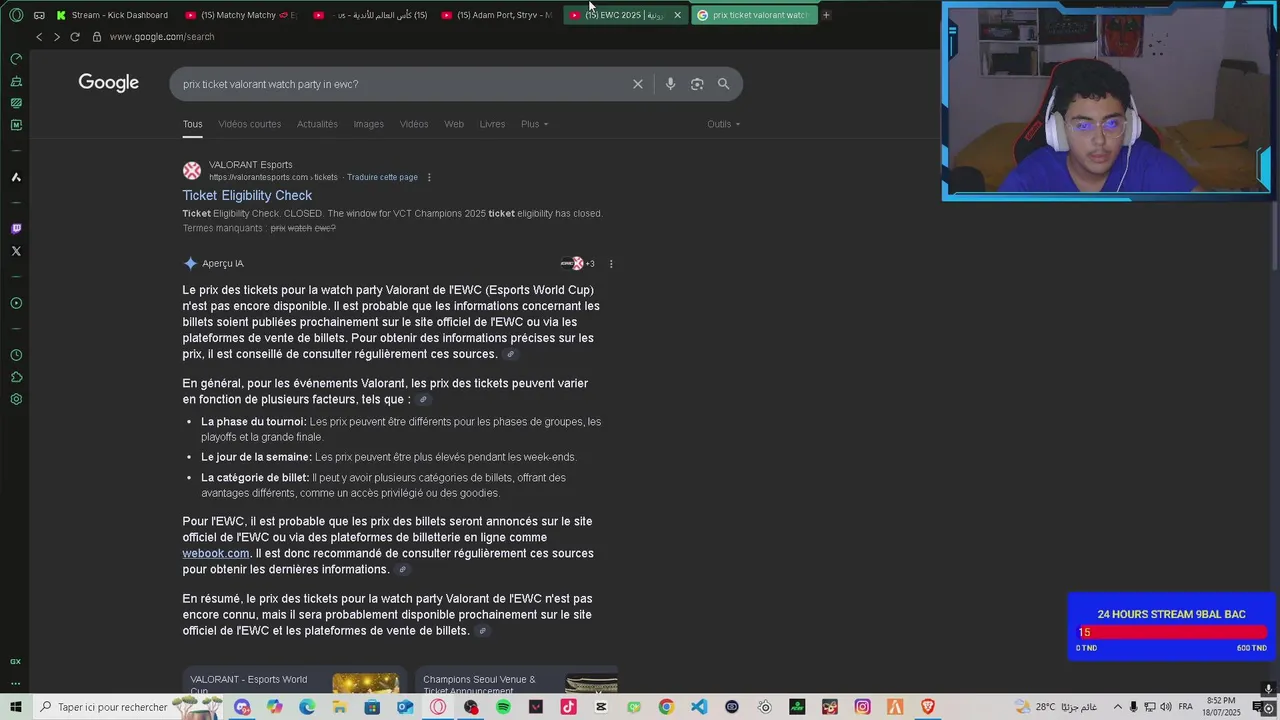The image size is (1280, 720).
Task: Click the address bar www.google.com/search
Action: [161, 37]
